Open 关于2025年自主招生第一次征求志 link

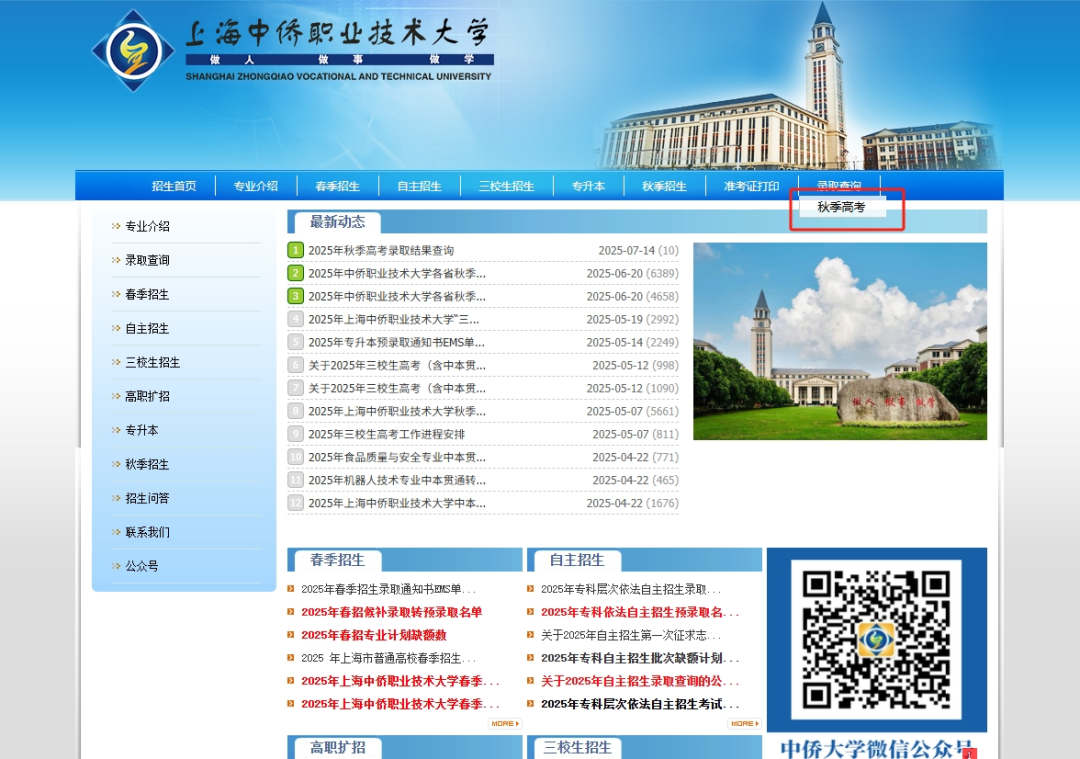coord(631,634)
